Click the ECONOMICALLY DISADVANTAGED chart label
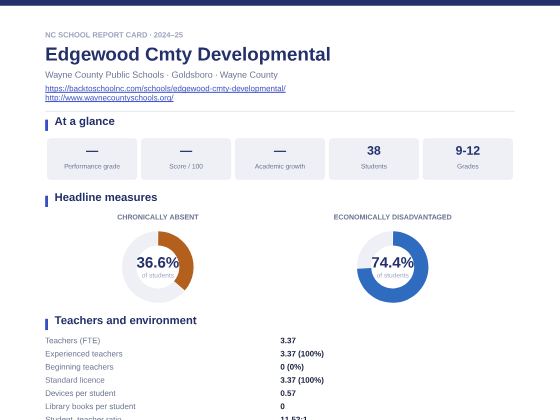 pos(392,217)
